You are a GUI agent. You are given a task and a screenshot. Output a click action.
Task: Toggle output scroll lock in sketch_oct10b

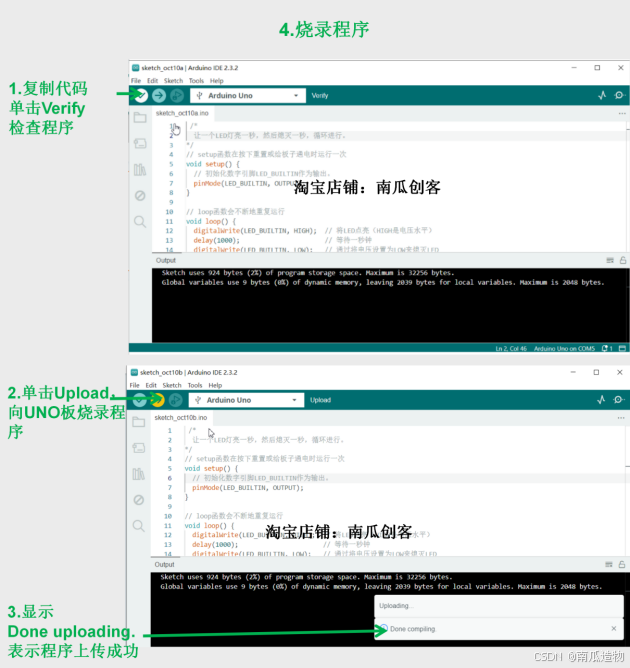pyautogui.click(x=622, y=564)
